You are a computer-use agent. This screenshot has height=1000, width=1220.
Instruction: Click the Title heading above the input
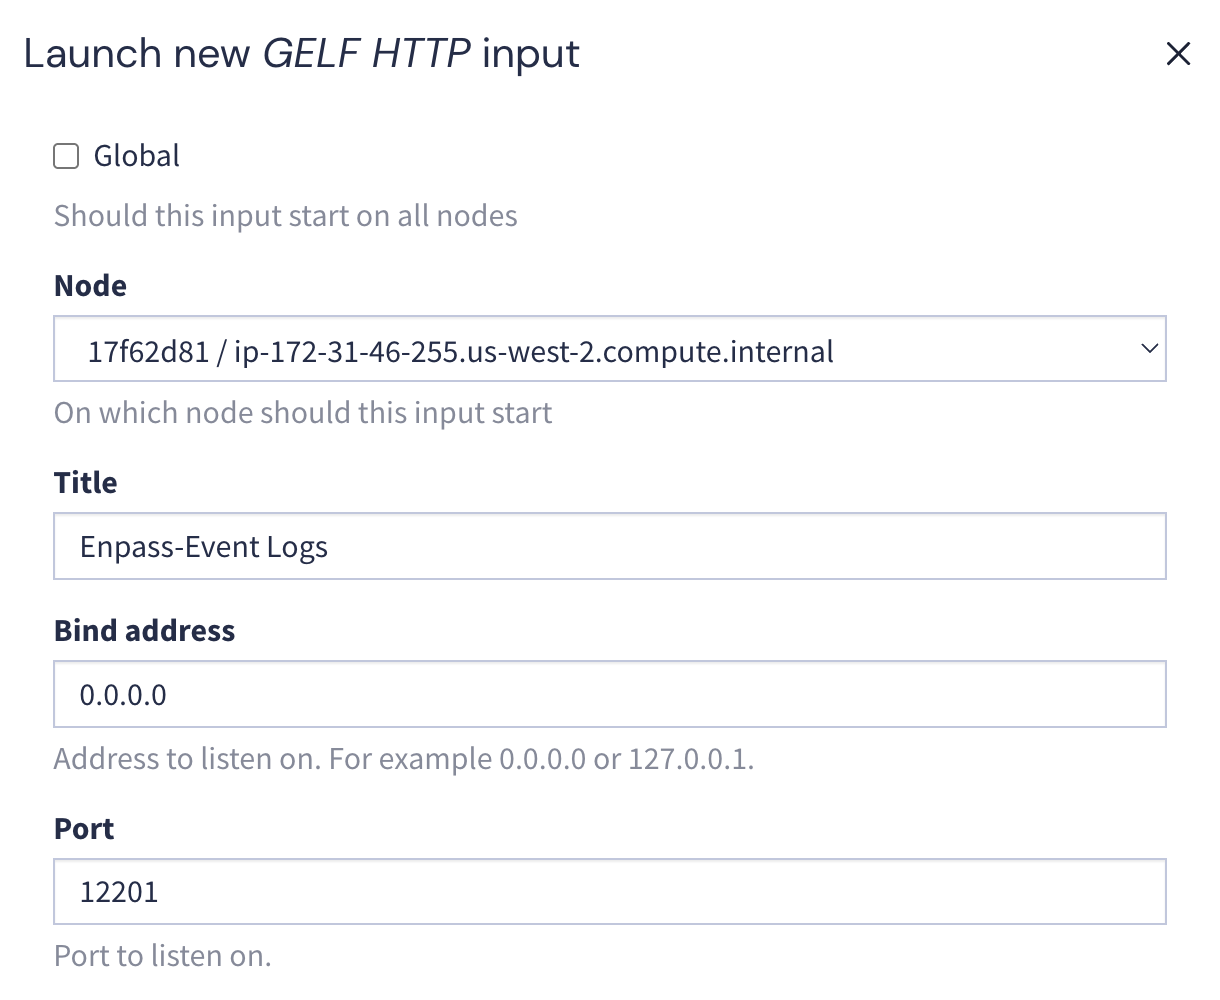(x=85, y=482)
